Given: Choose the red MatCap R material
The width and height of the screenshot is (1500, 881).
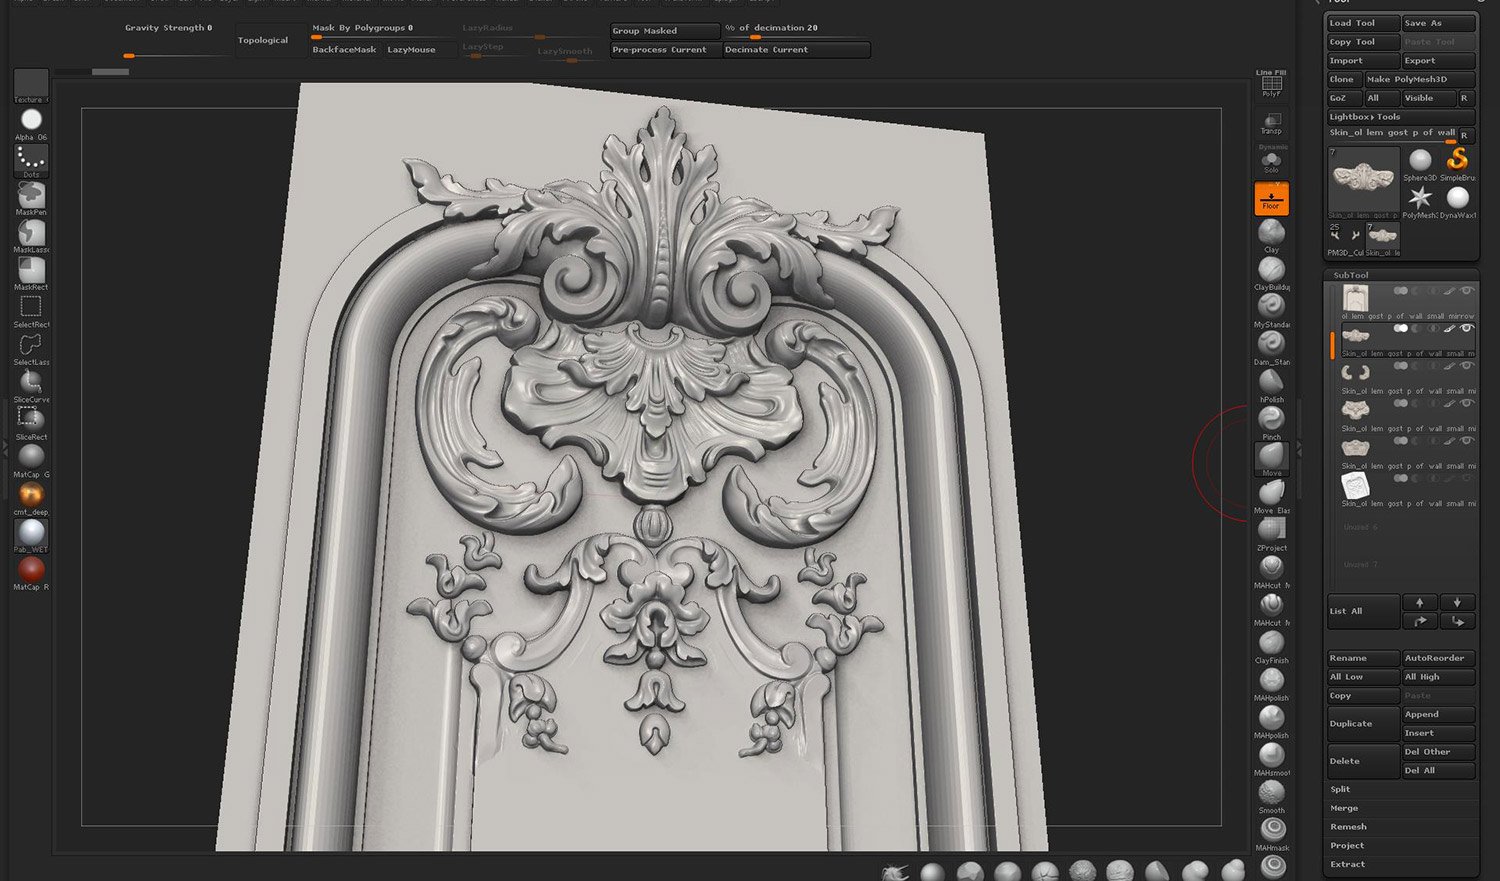Looking at the screenshot, I should point(31,571).
